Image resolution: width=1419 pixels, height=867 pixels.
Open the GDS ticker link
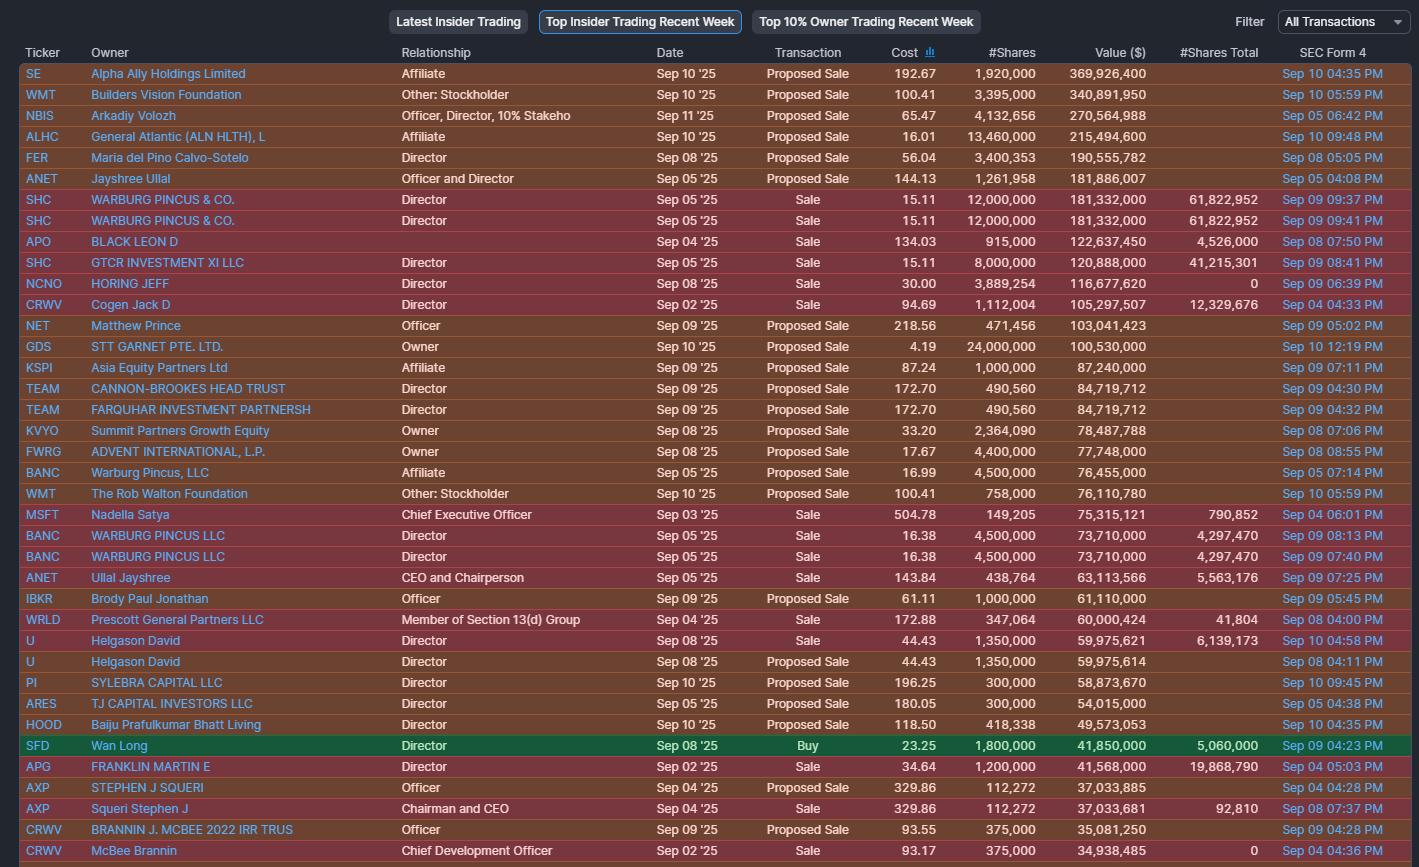(x=38, y=347)
